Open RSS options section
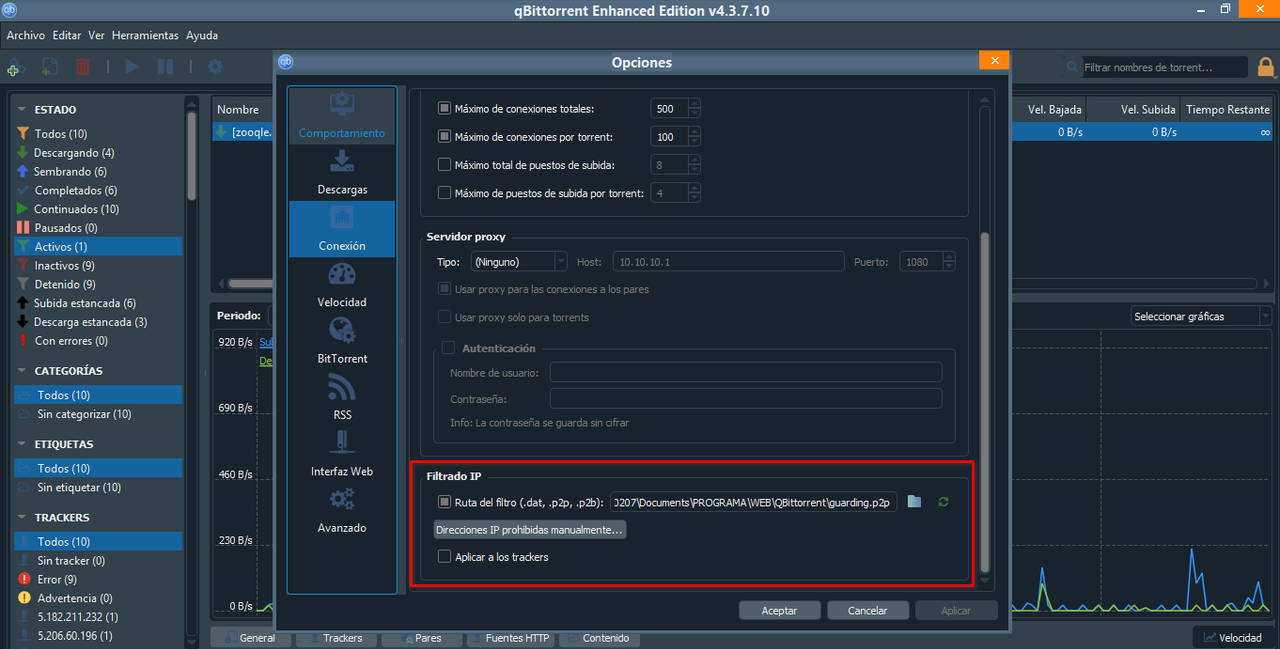The image size is (1280, 649). click(x=342, y=398)
